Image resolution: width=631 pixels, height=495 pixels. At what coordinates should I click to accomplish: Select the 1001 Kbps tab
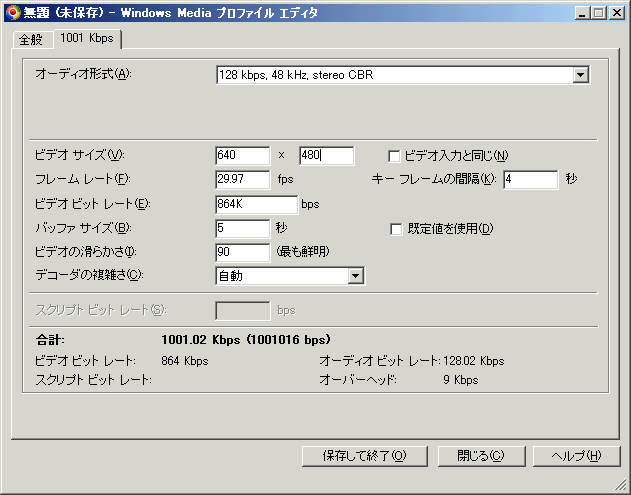click(x=88, y=38)
